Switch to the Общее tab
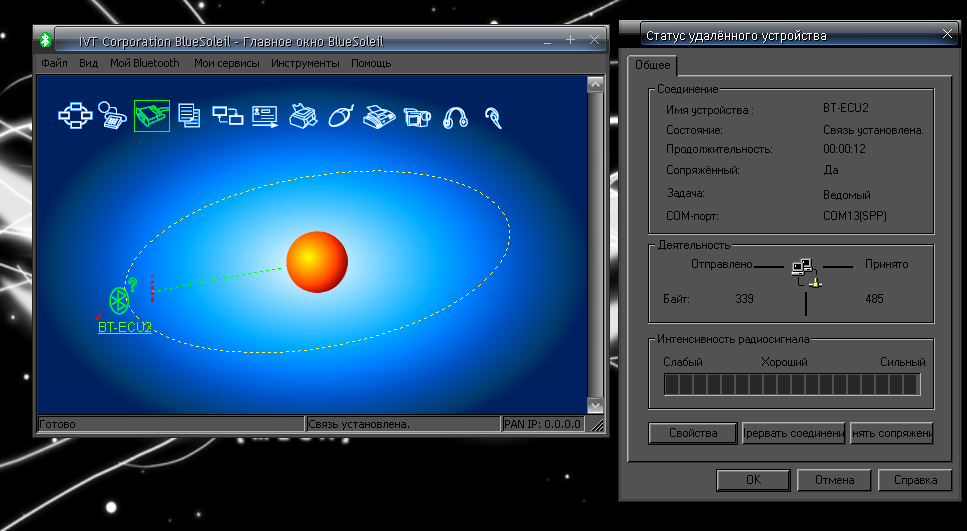This screenshot has width=967, height=531. [x=652, y=65]
